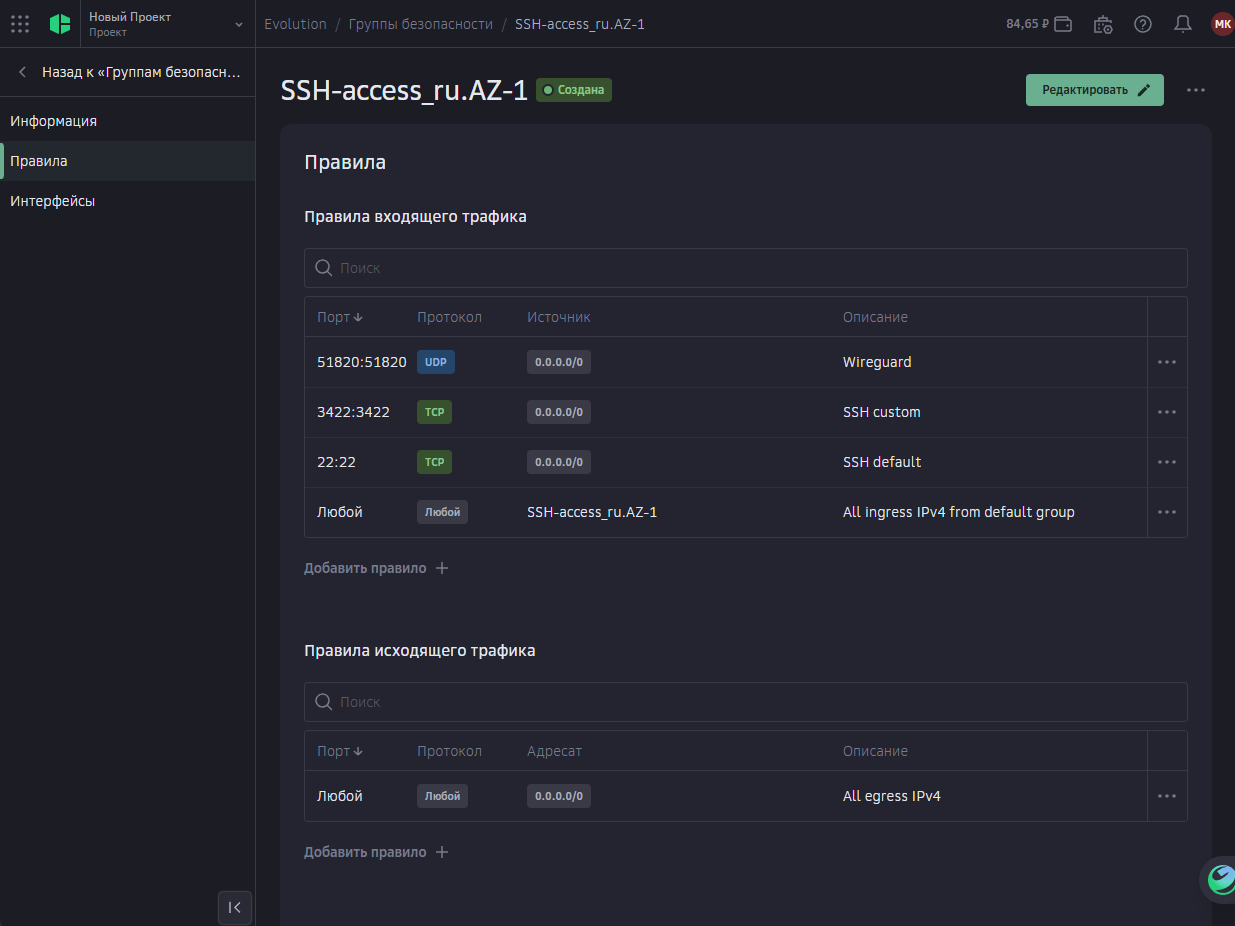Click the pencil icon on Редактировать button
Screen dimensions: 1235x926
click(1144, 90)
